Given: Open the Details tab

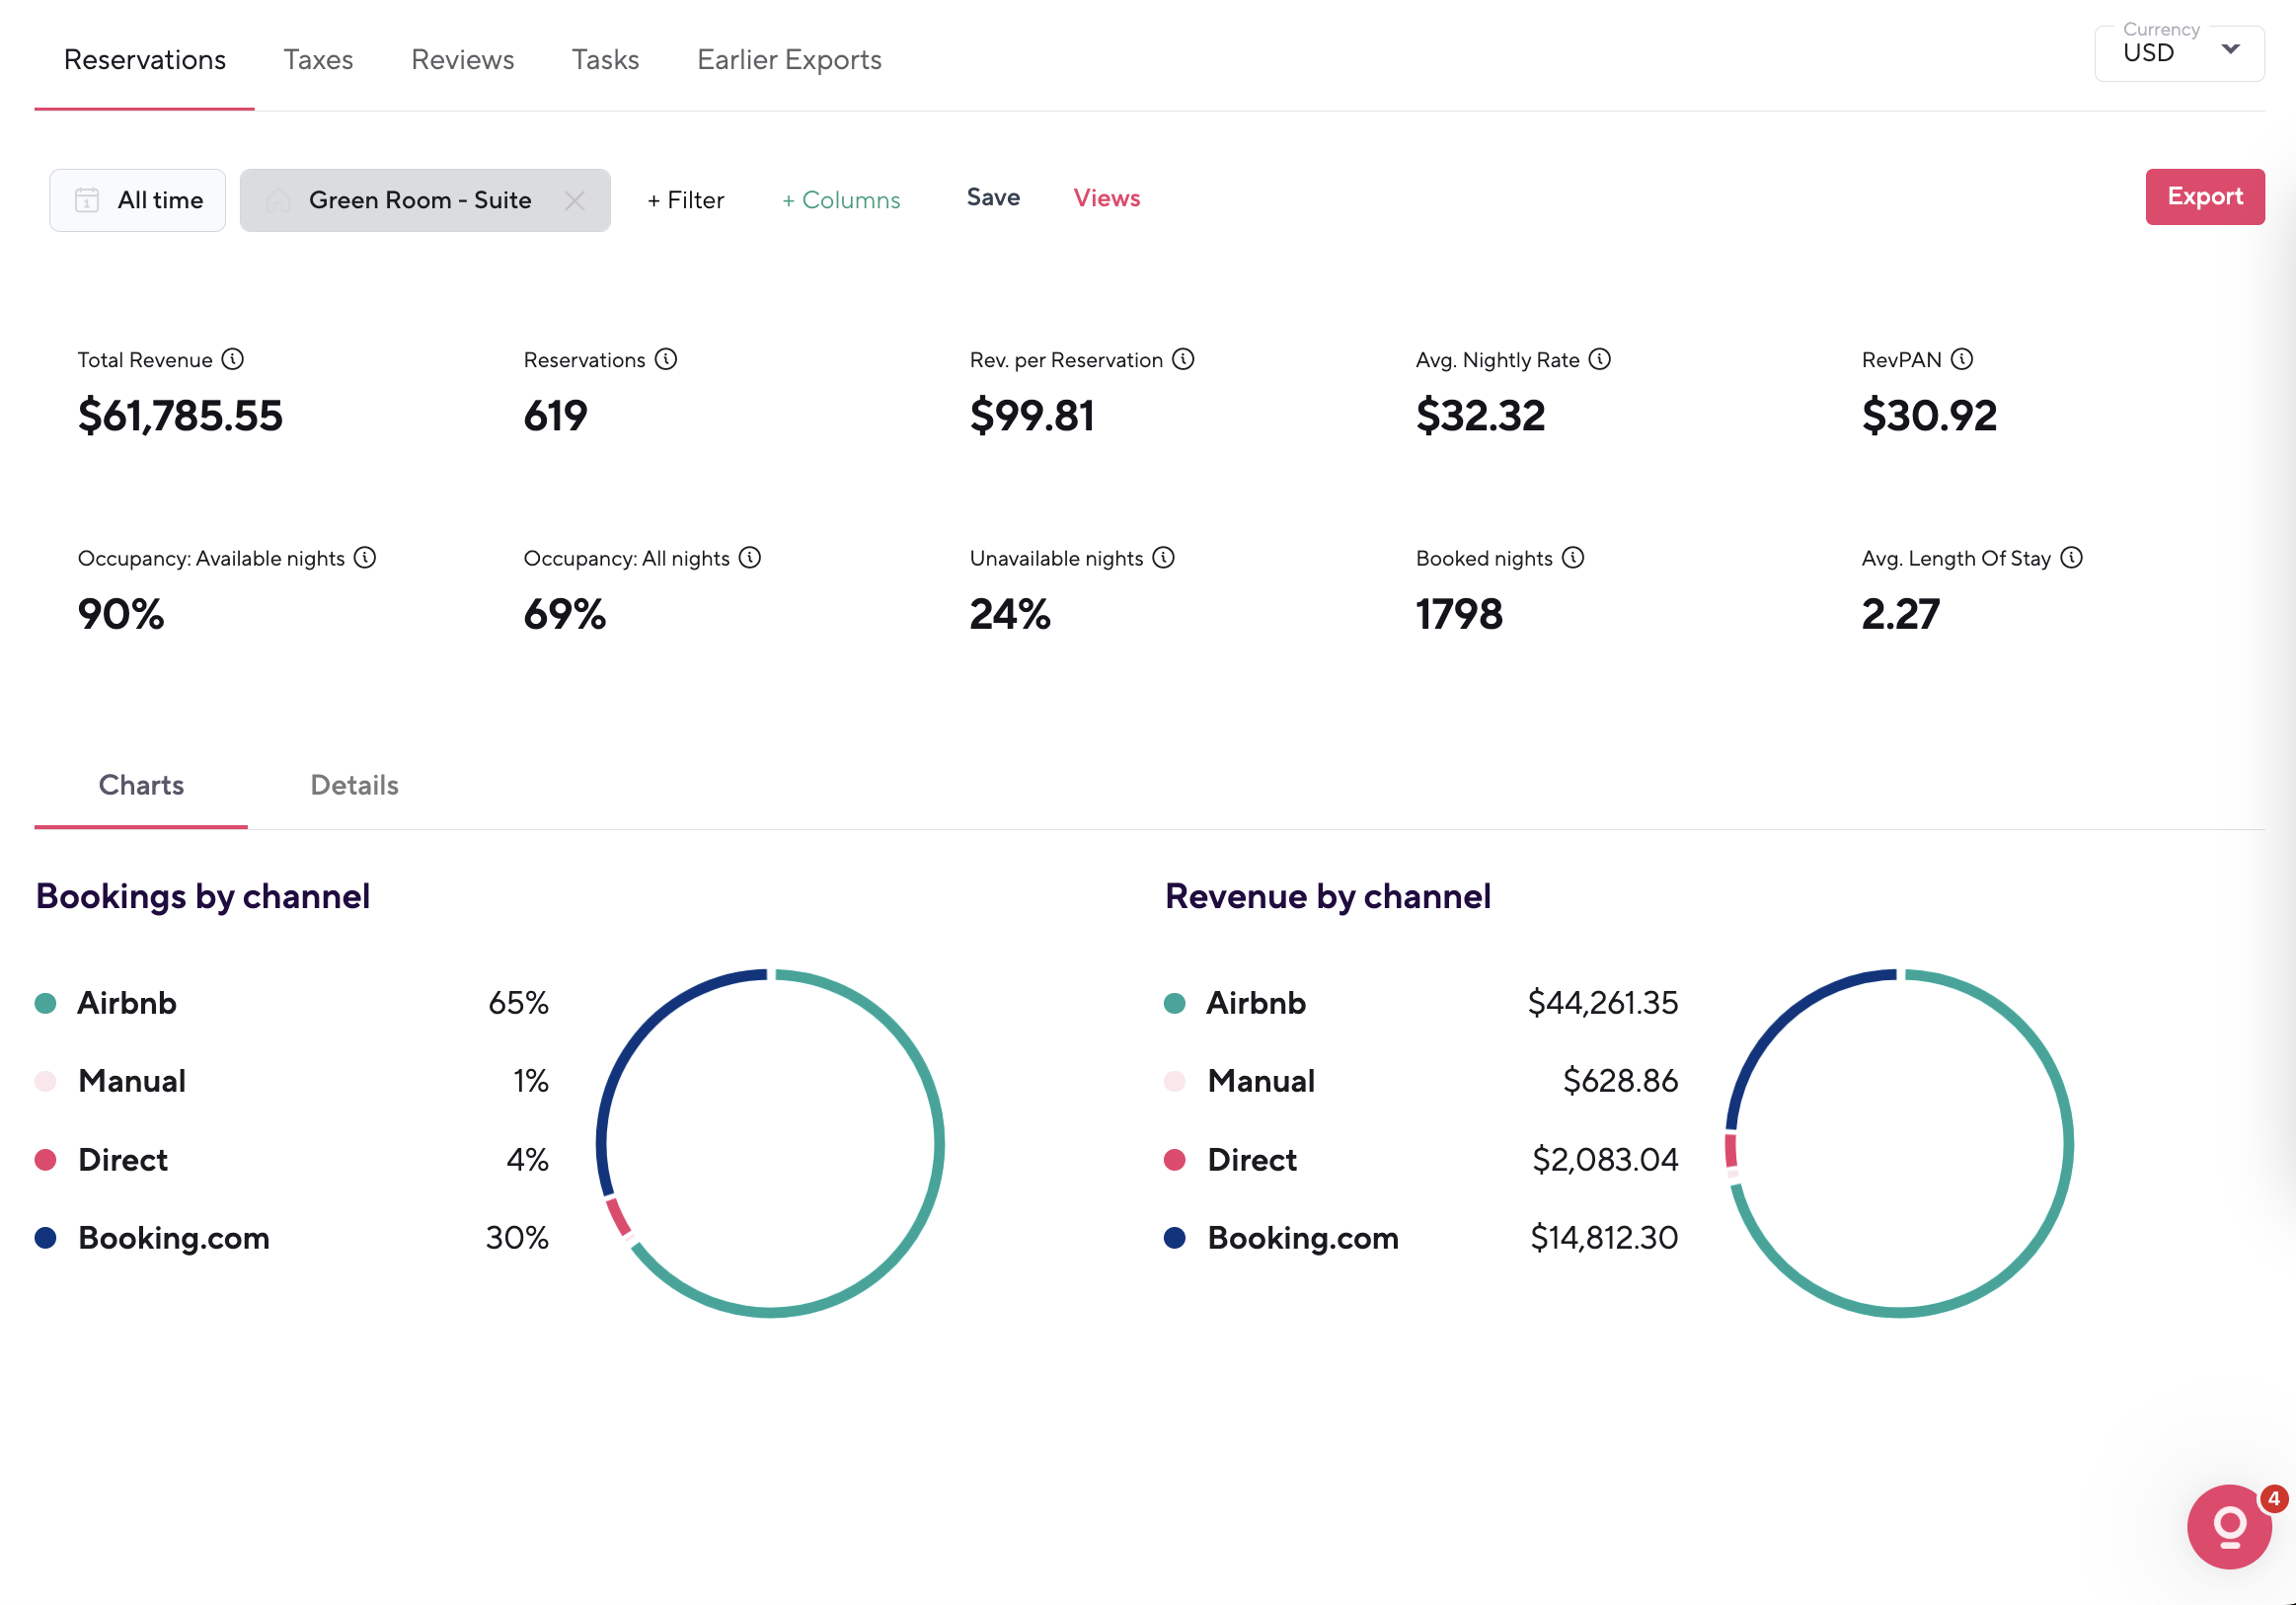Looking at the screenshot, I should 354,786.
